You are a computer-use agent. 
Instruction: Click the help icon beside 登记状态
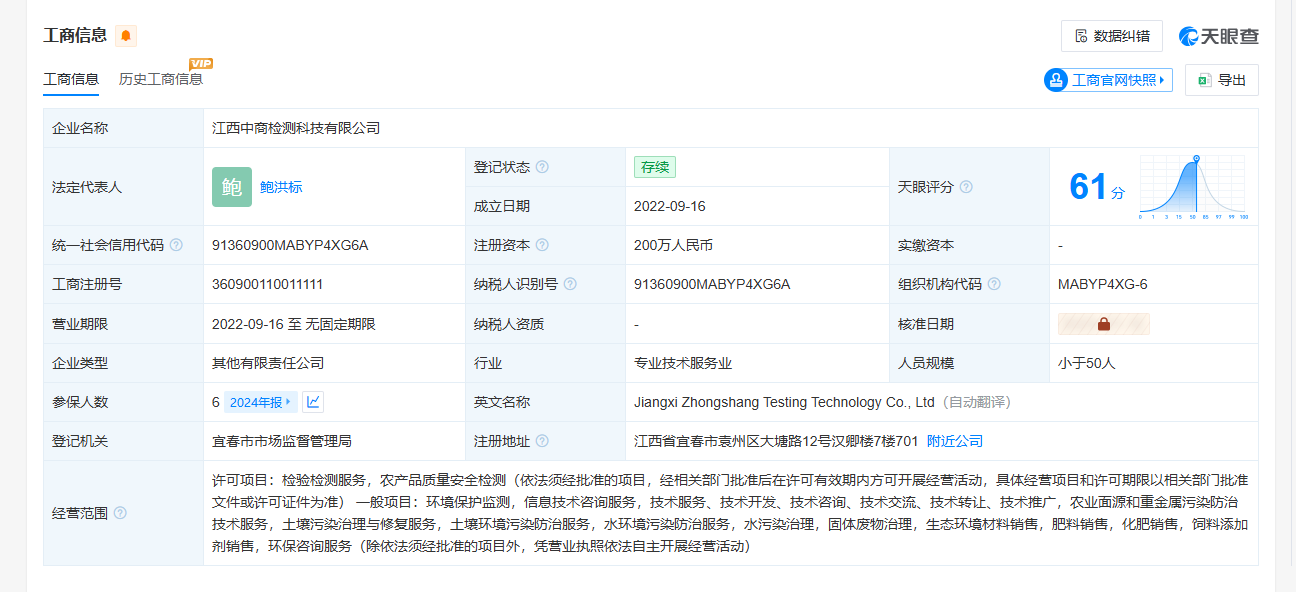(542, 167)
